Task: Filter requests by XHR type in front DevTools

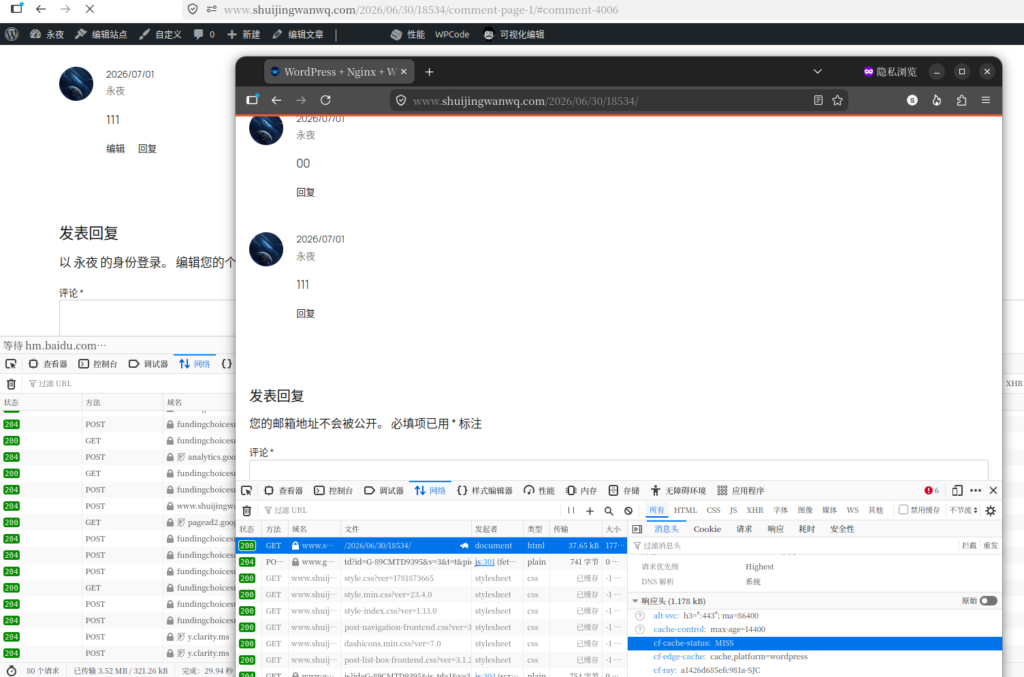Action: pos(755,511)
